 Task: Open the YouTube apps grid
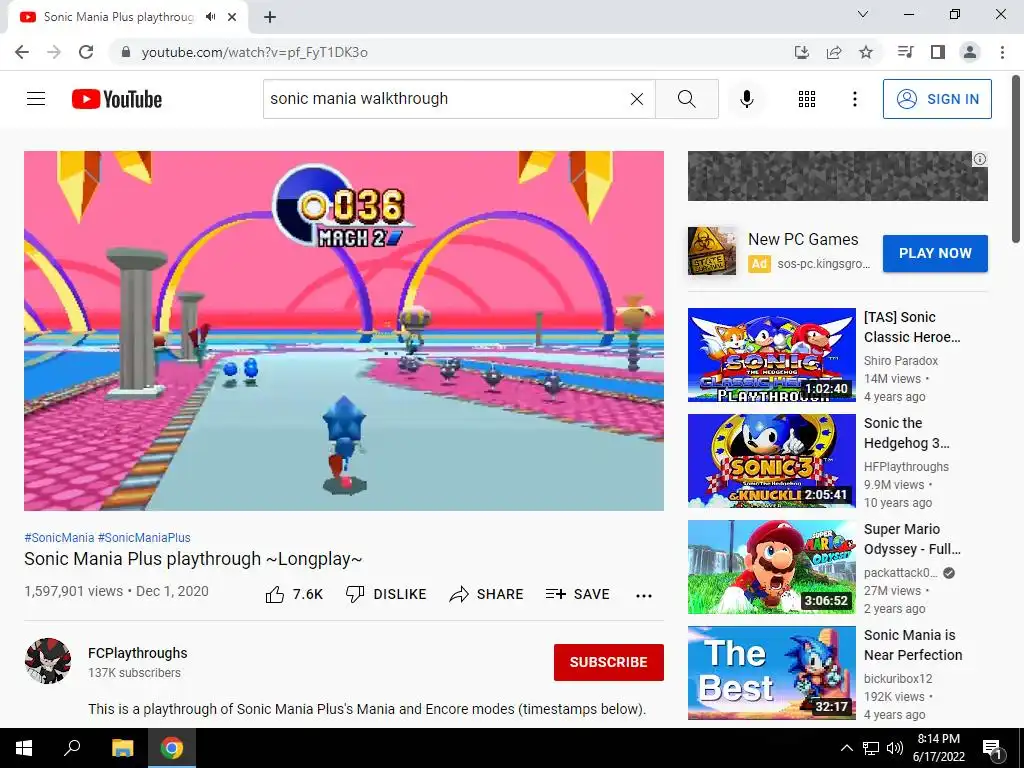click(x=807, y=99)
